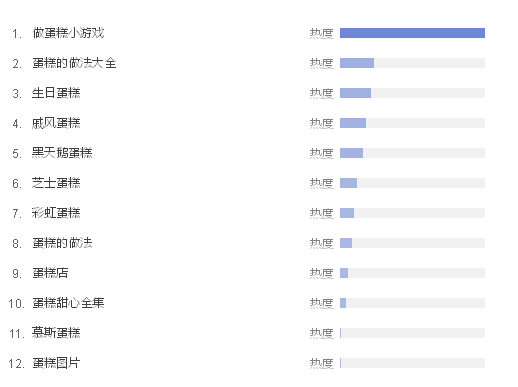The image size is (518, 387).
Task: Click the 热度 label next to 戚风蛋糕
Action: (x=321, y=123)
